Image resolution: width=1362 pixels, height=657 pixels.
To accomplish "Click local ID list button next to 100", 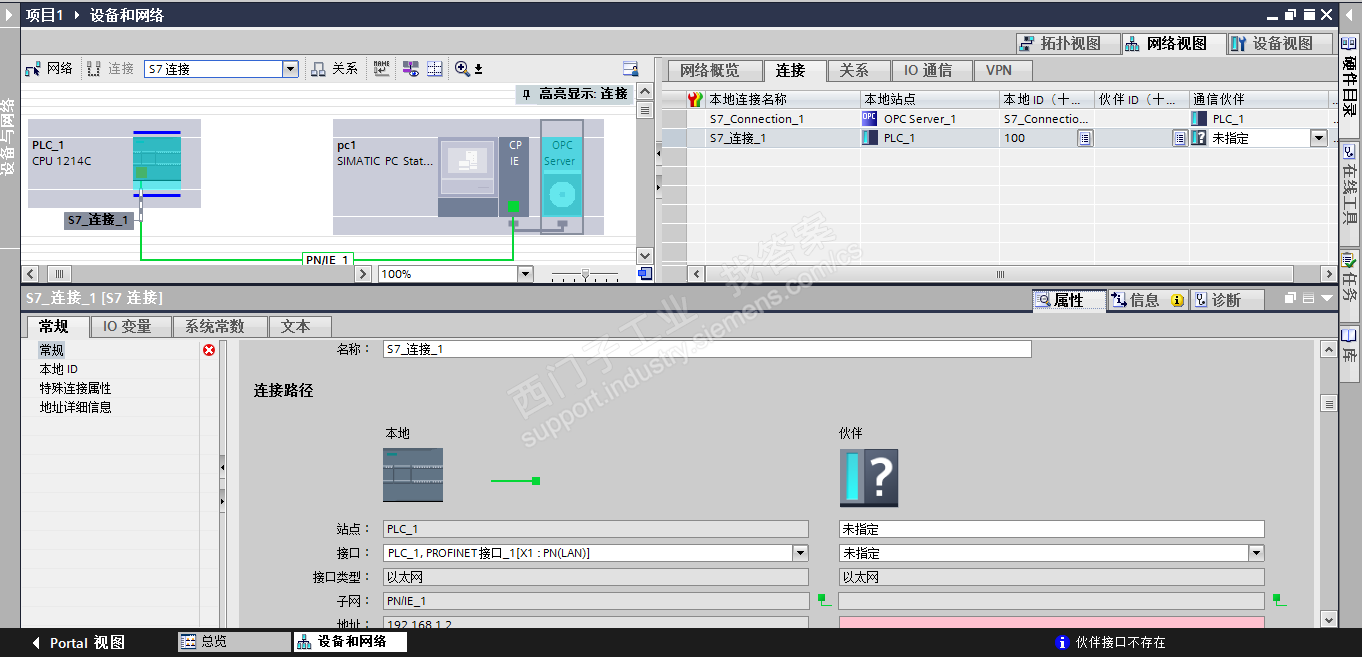I will tap(1084, 138).
